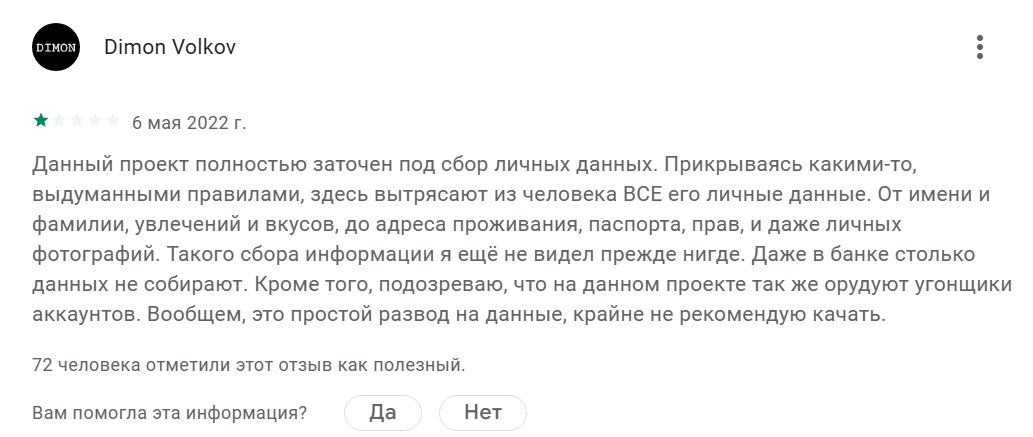This screenshot has height=437, width=1033.
Task: Click the review date 6 мая 2022 г.
Action: [x=189, y=123]
